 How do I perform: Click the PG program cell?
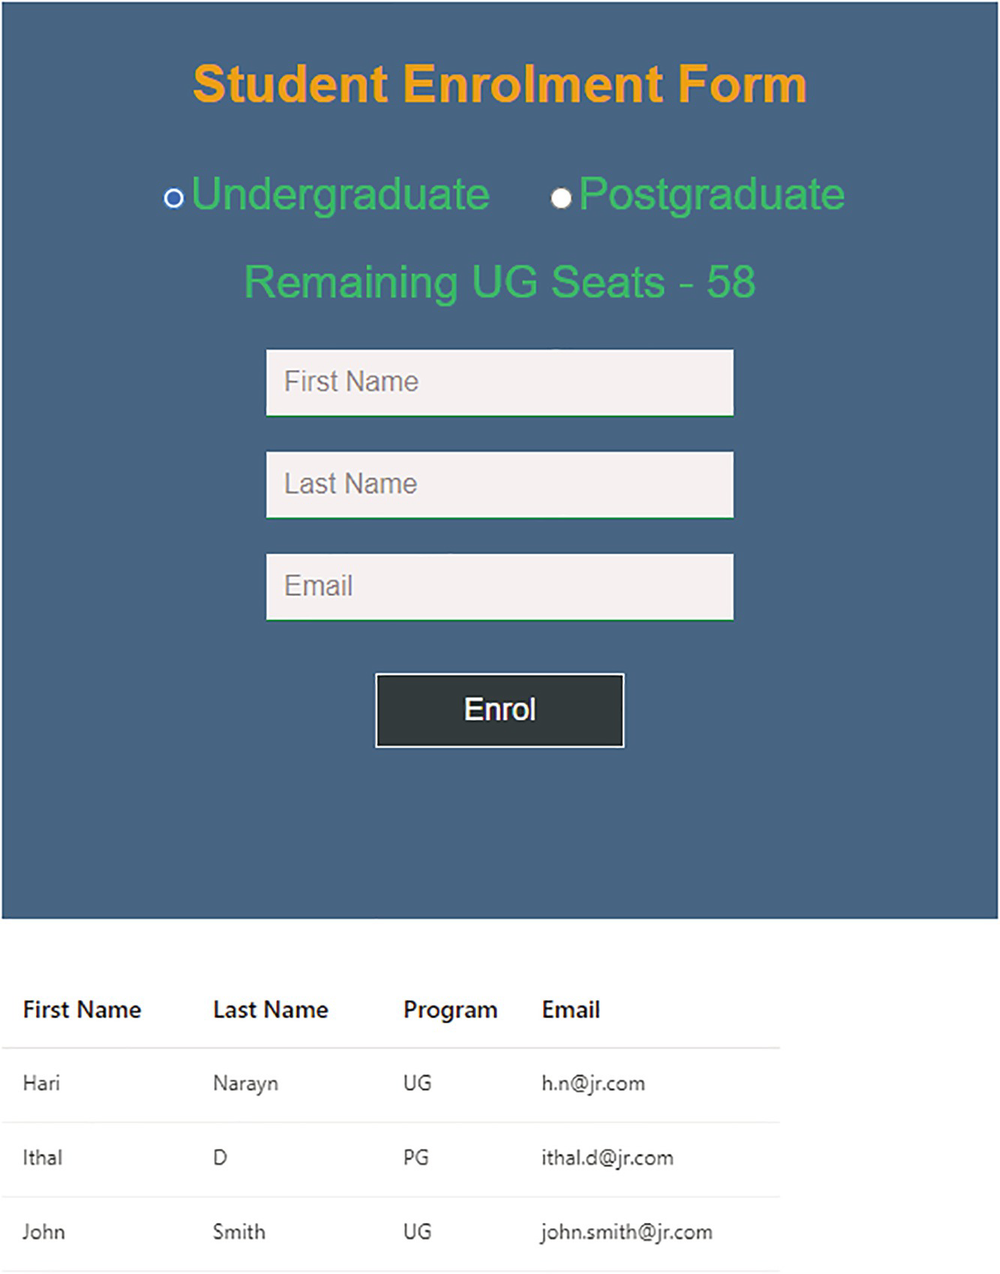coord(416,1158)
